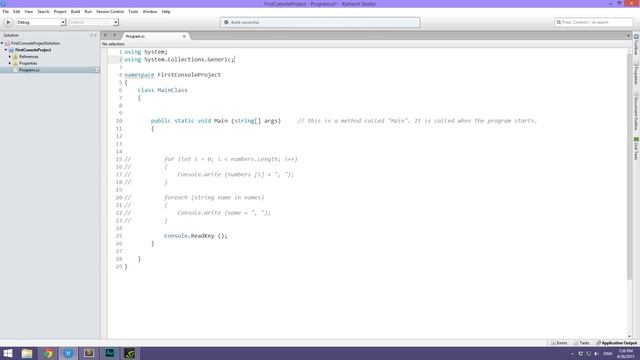Image resolution: width=640 pixels, height=360 pixels.
Task: Open the Properties side pad
Action: (636, 74)
